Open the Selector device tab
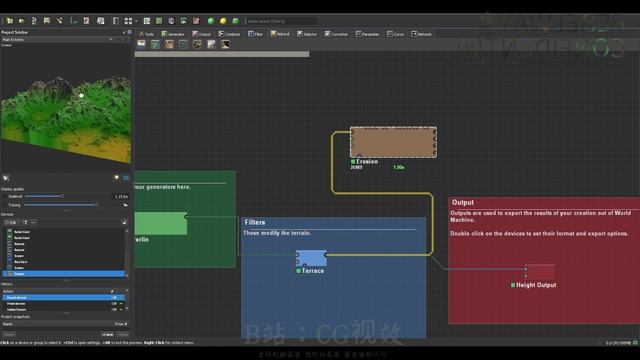Viewport: 640px width, 360px height. 307,34
